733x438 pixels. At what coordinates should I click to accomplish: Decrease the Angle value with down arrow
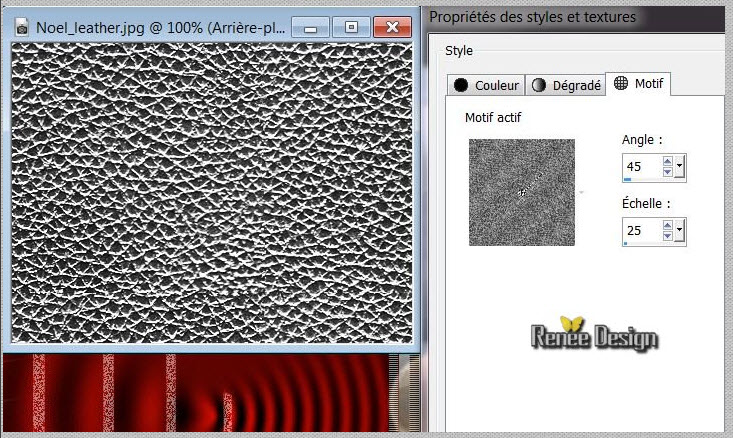[668, 172]
